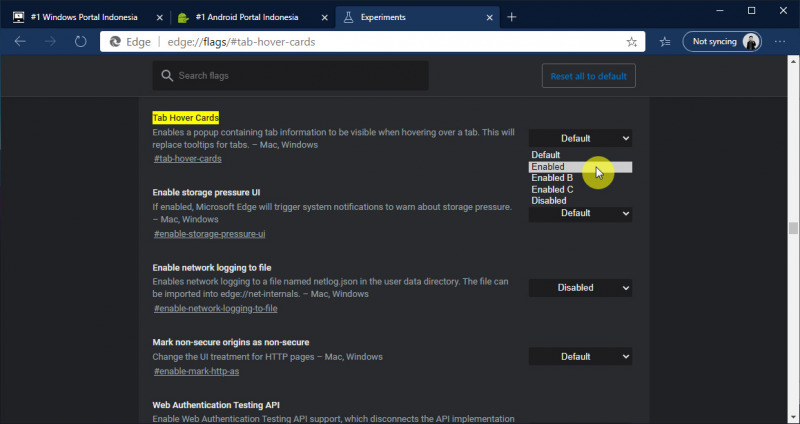Open the Favorites list icon

(665, 42)
